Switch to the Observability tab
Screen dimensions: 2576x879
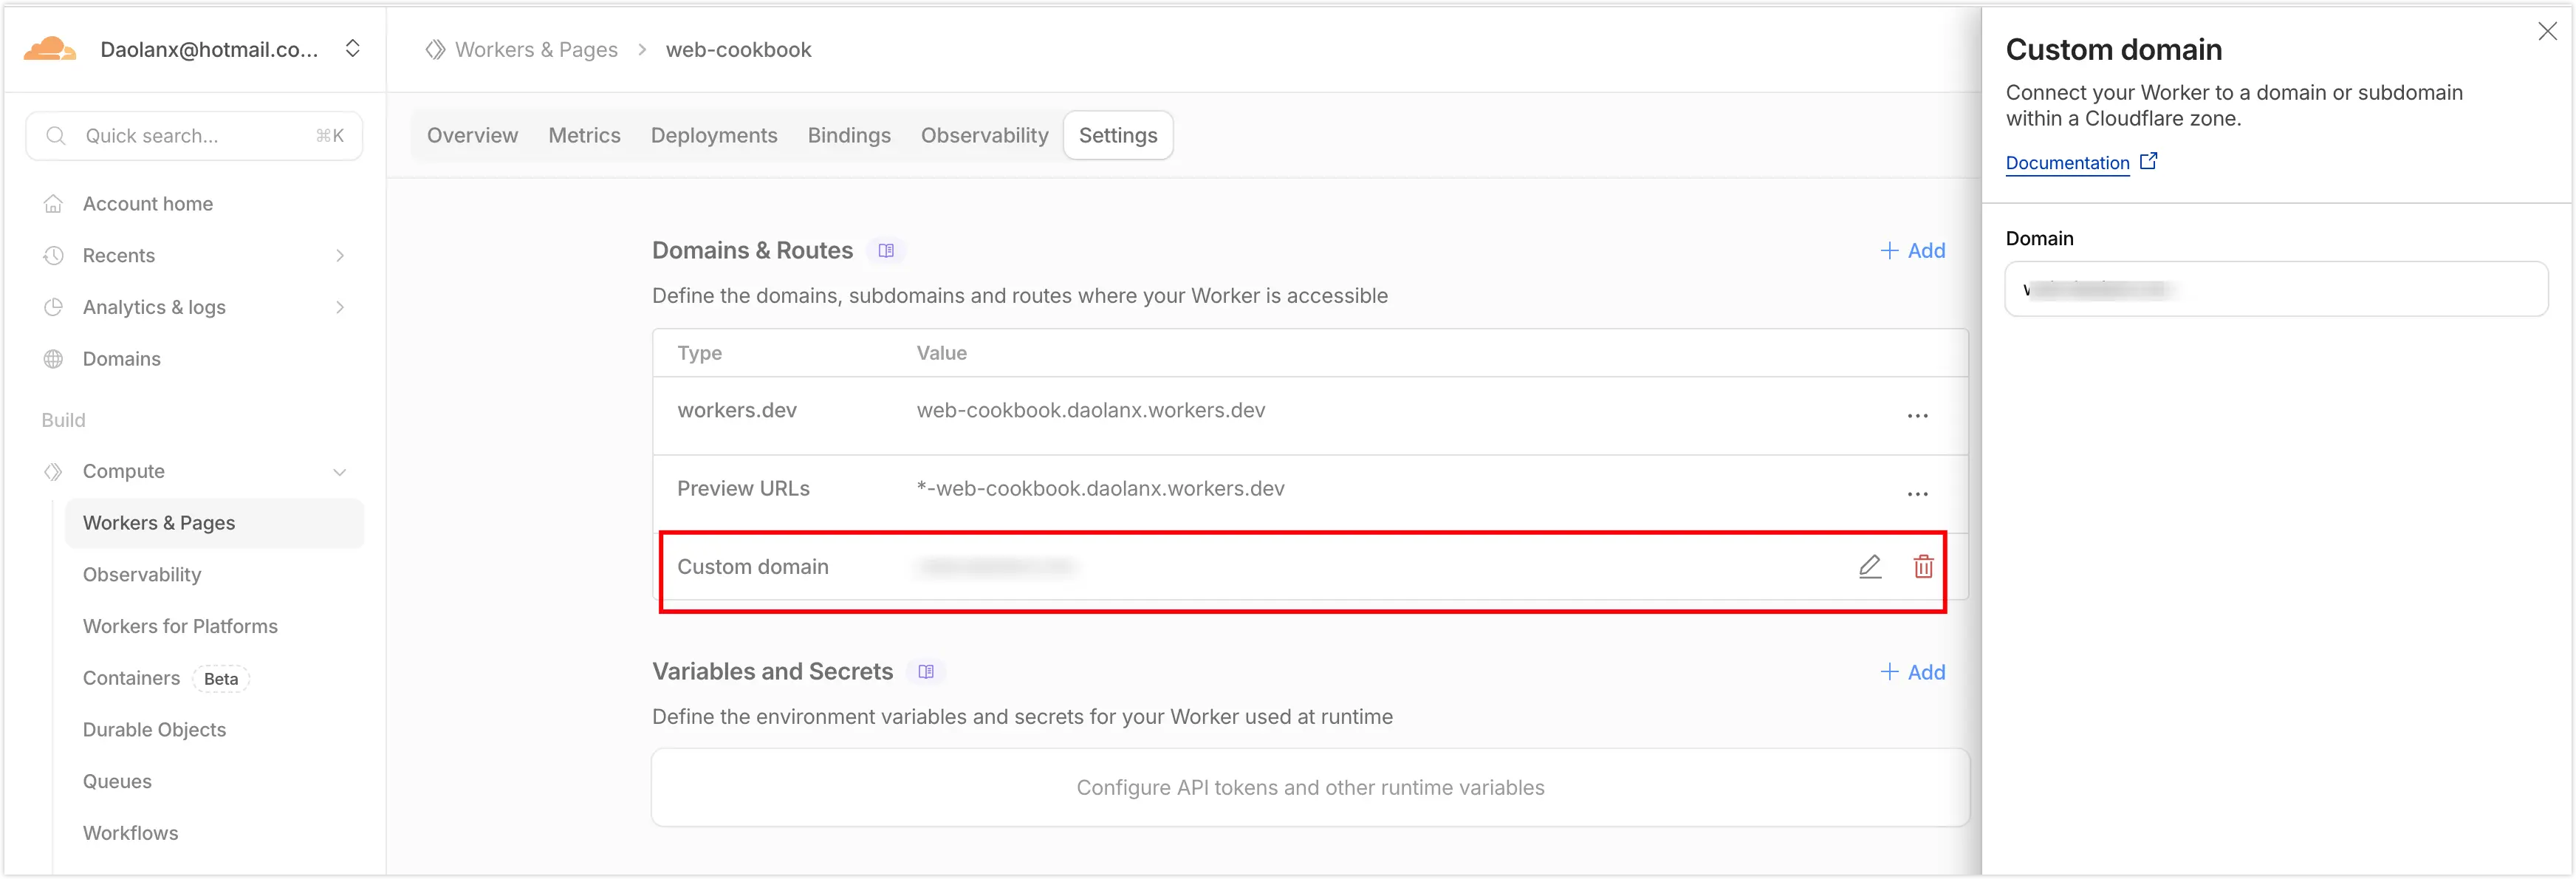coord(984,135)
